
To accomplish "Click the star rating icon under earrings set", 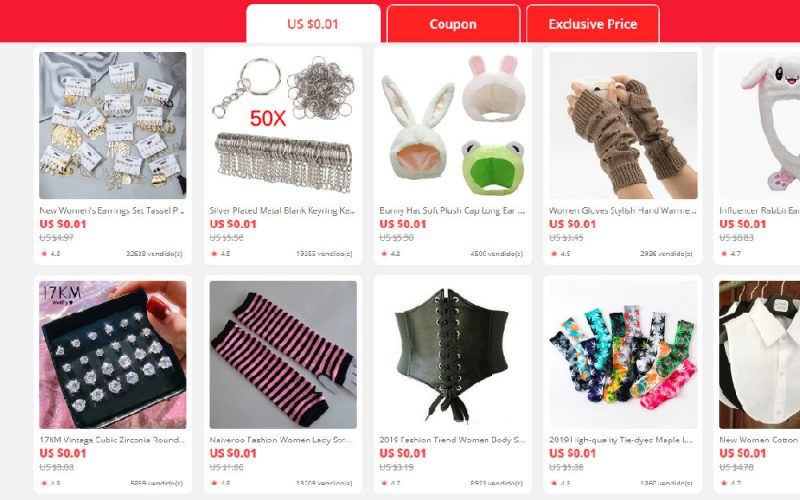I will coord(44,253).
